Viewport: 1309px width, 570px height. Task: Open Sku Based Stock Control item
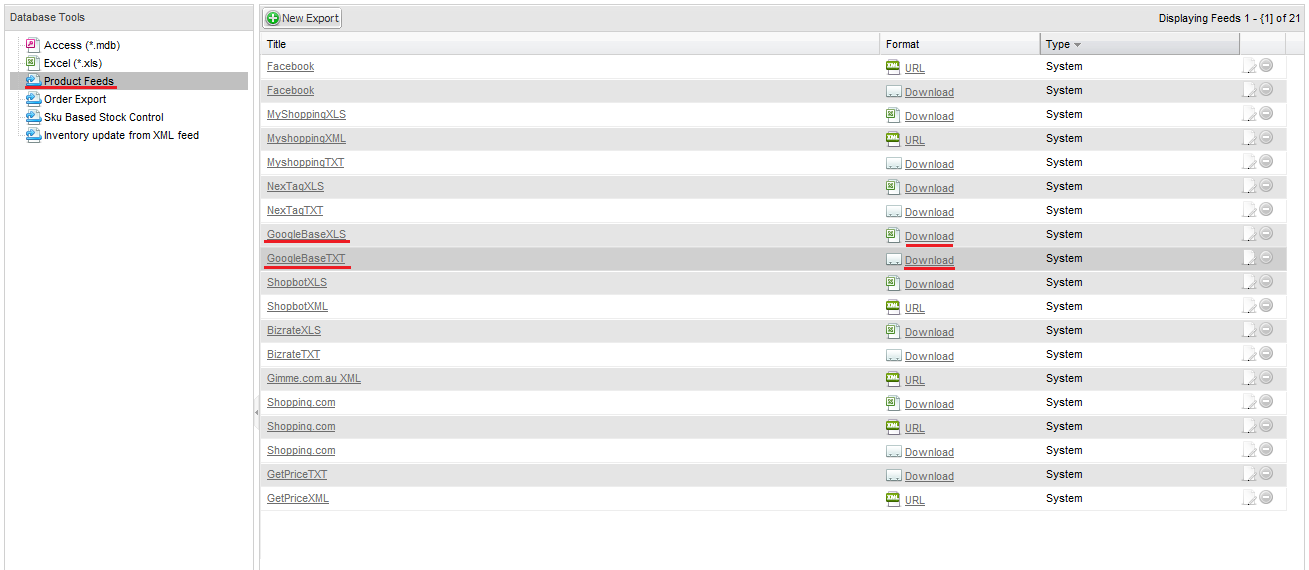pyautogui.click(x=103, y=117)
